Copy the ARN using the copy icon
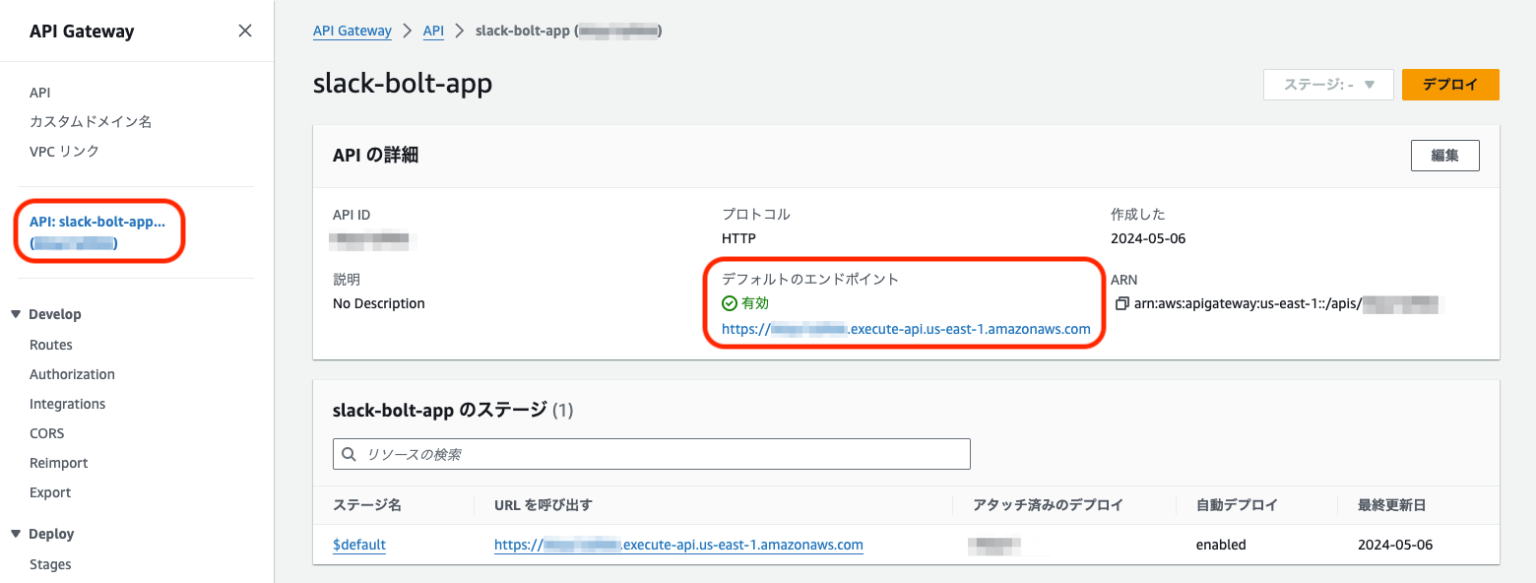This screenshot has height=583, width=1536. (1121, 304)
